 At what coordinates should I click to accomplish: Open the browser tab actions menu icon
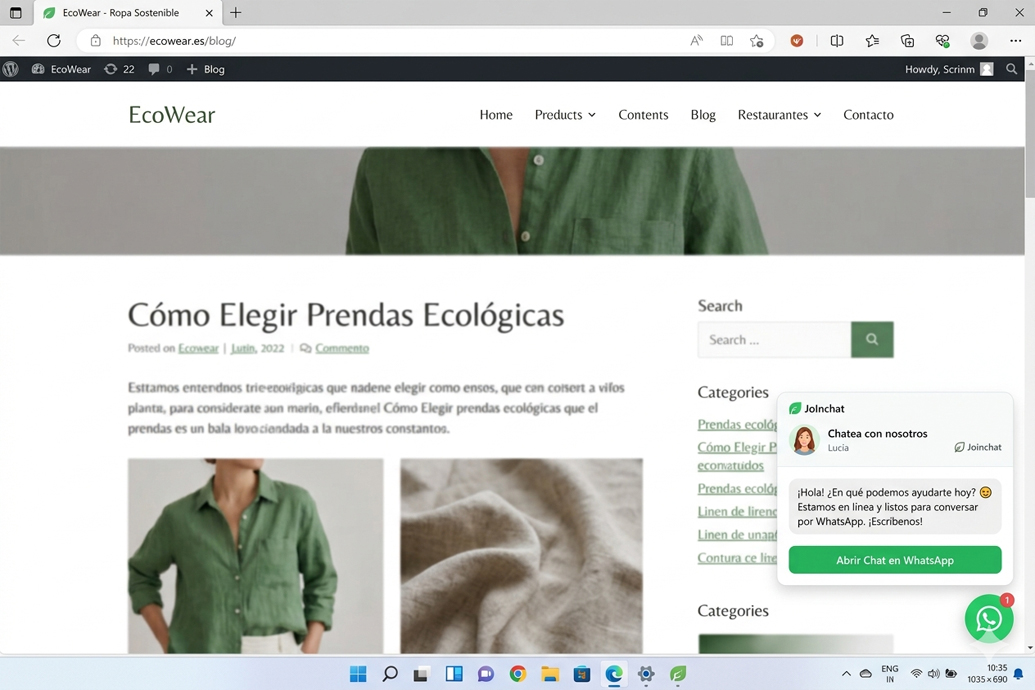[16, 13]
